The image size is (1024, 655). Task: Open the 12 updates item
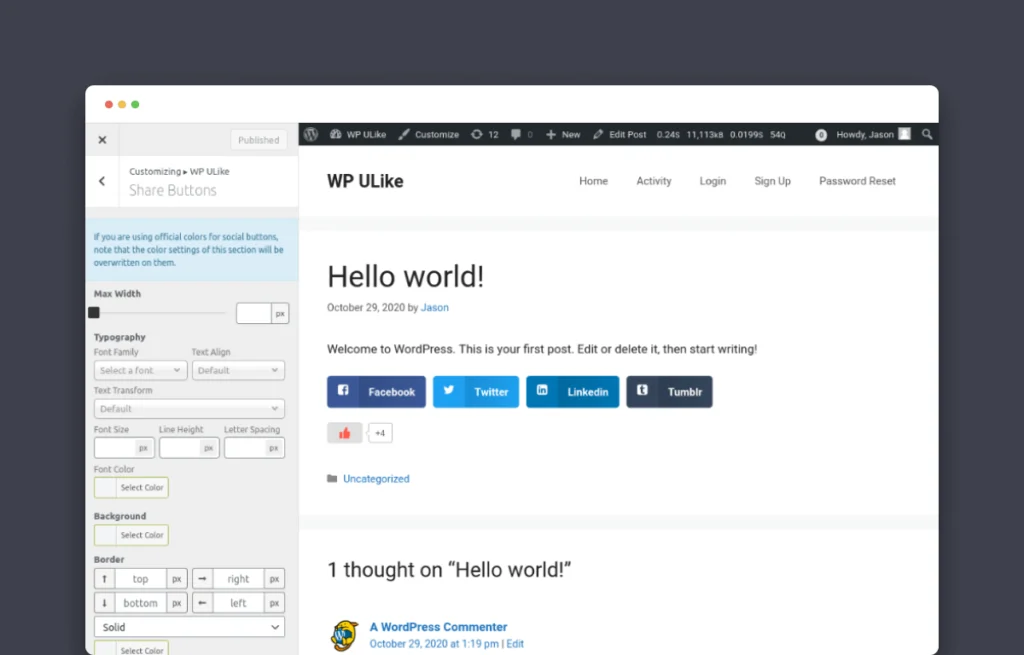coord(485,135)
